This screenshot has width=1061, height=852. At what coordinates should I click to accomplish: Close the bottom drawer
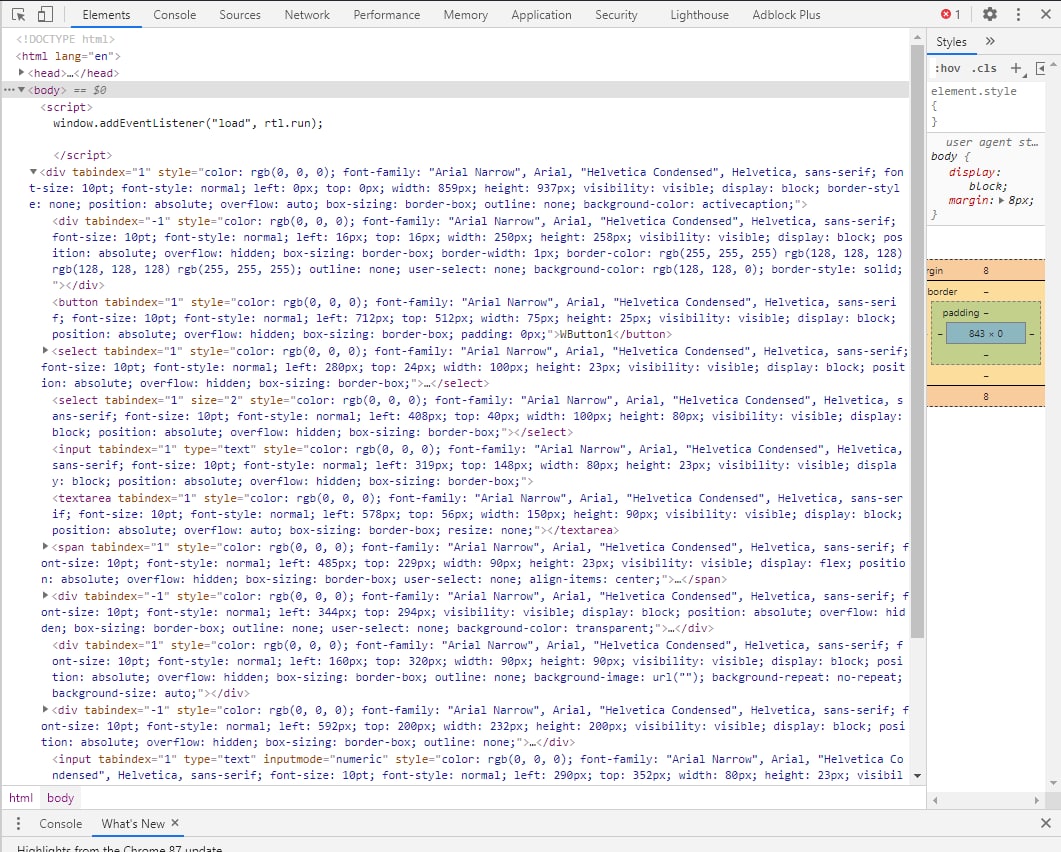pyautogui.click(x=1045, y=823)
